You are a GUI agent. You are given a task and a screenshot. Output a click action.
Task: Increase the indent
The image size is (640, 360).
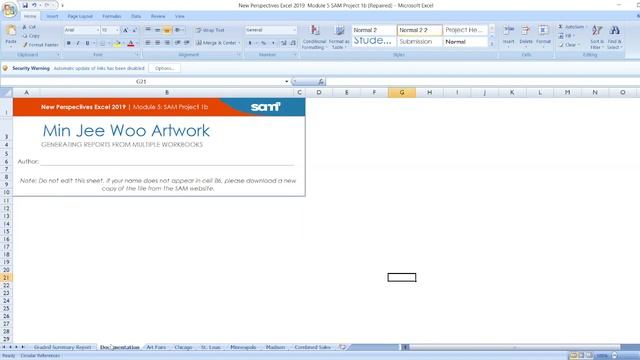[x=187, y=43]
